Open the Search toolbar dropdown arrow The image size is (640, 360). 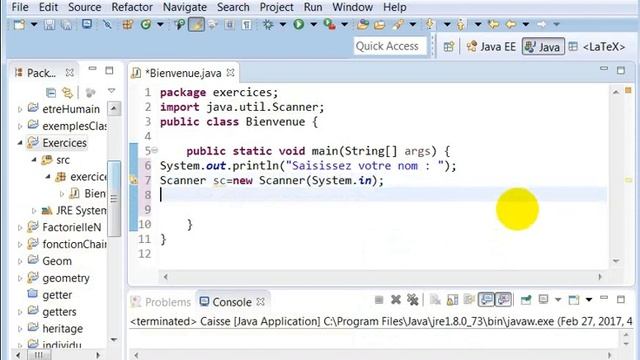point(413,25)
